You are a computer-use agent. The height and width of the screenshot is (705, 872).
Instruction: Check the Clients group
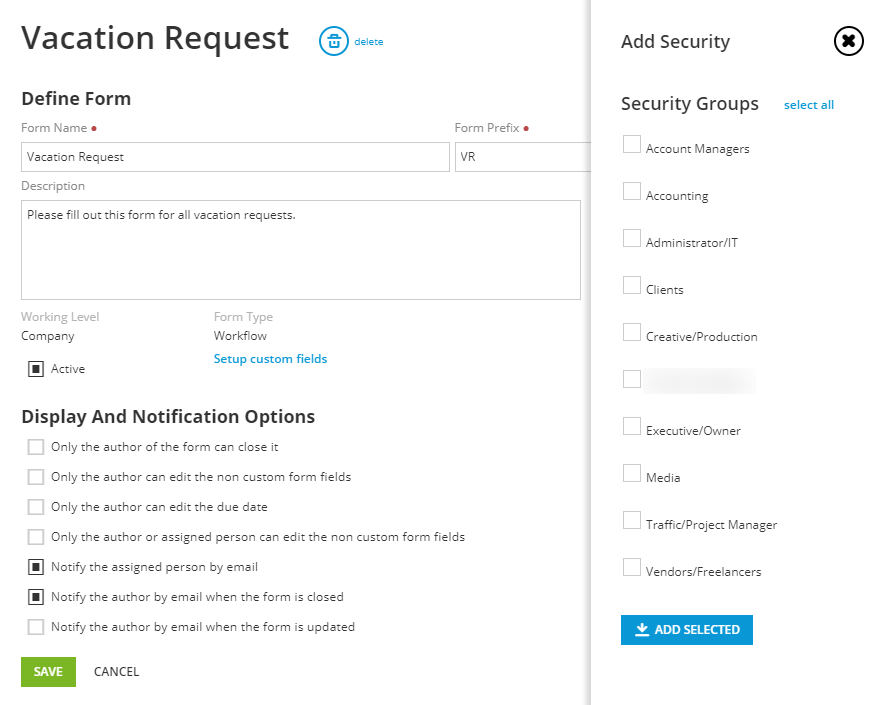632,285
